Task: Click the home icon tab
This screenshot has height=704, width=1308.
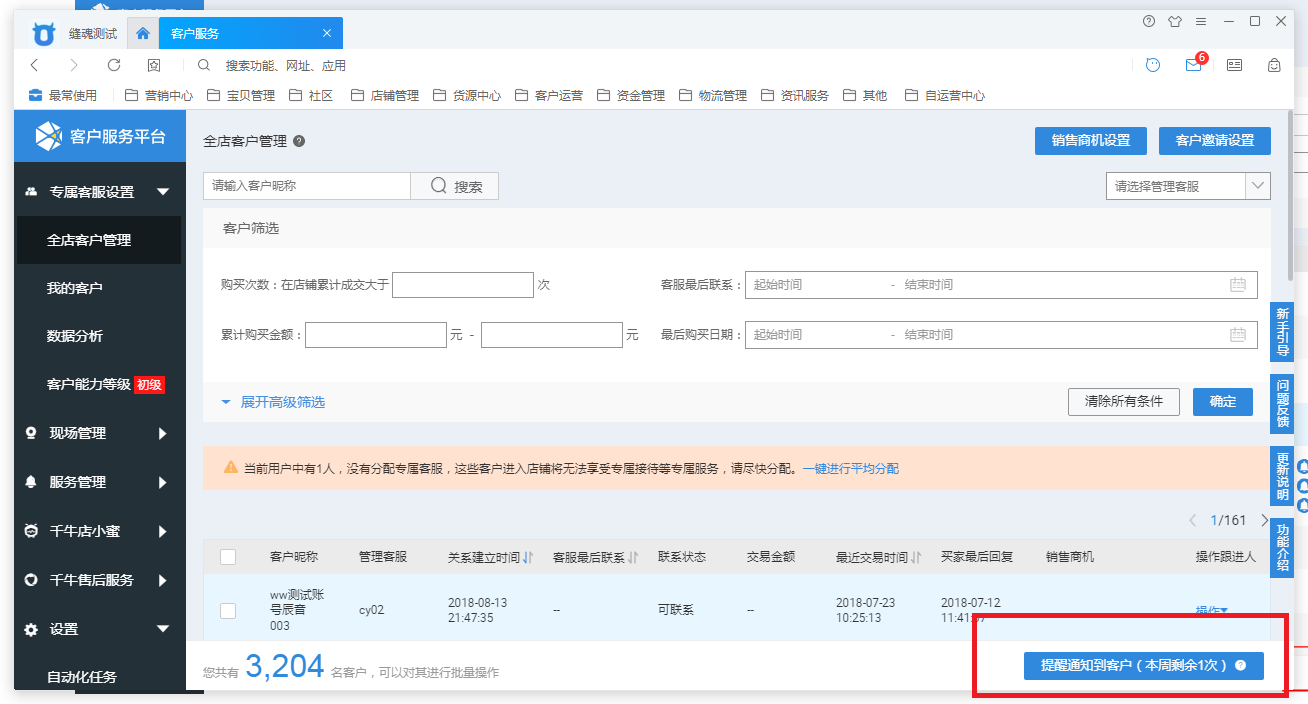Action: (143, 33)
